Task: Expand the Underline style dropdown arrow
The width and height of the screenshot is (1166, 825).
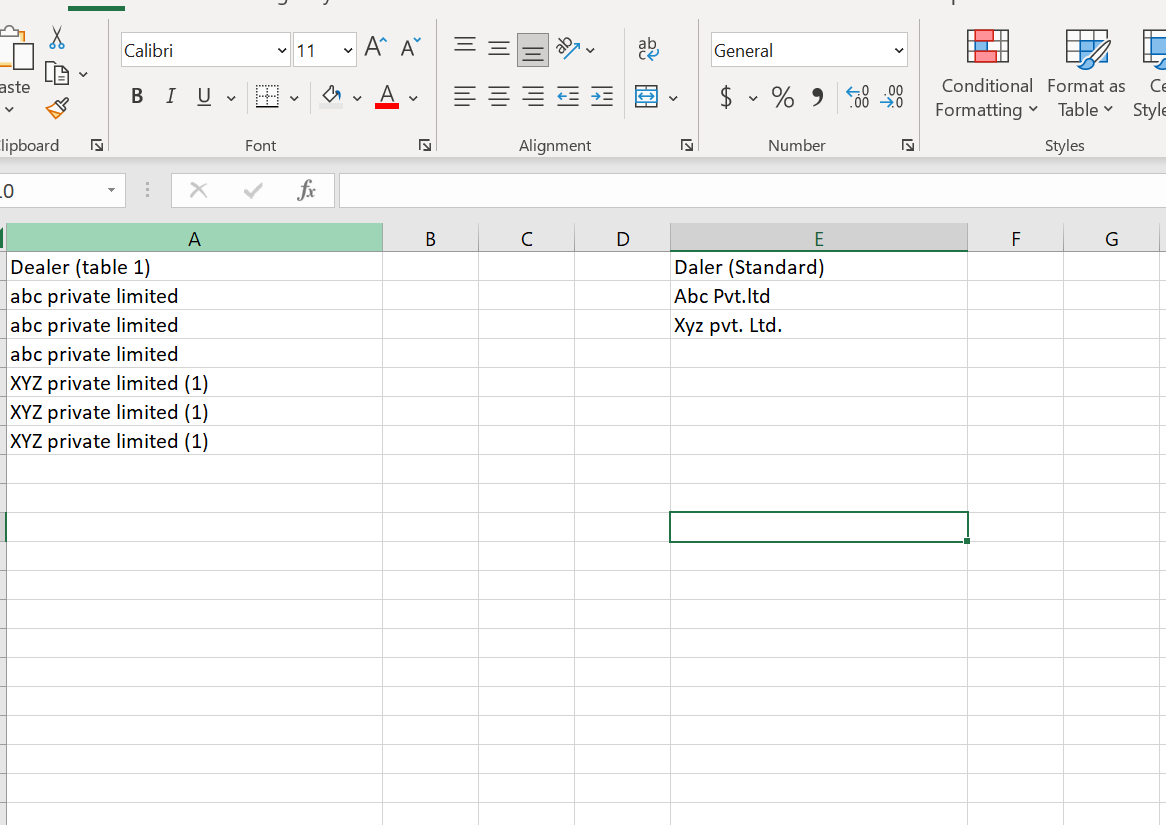Action: [231, 97]
